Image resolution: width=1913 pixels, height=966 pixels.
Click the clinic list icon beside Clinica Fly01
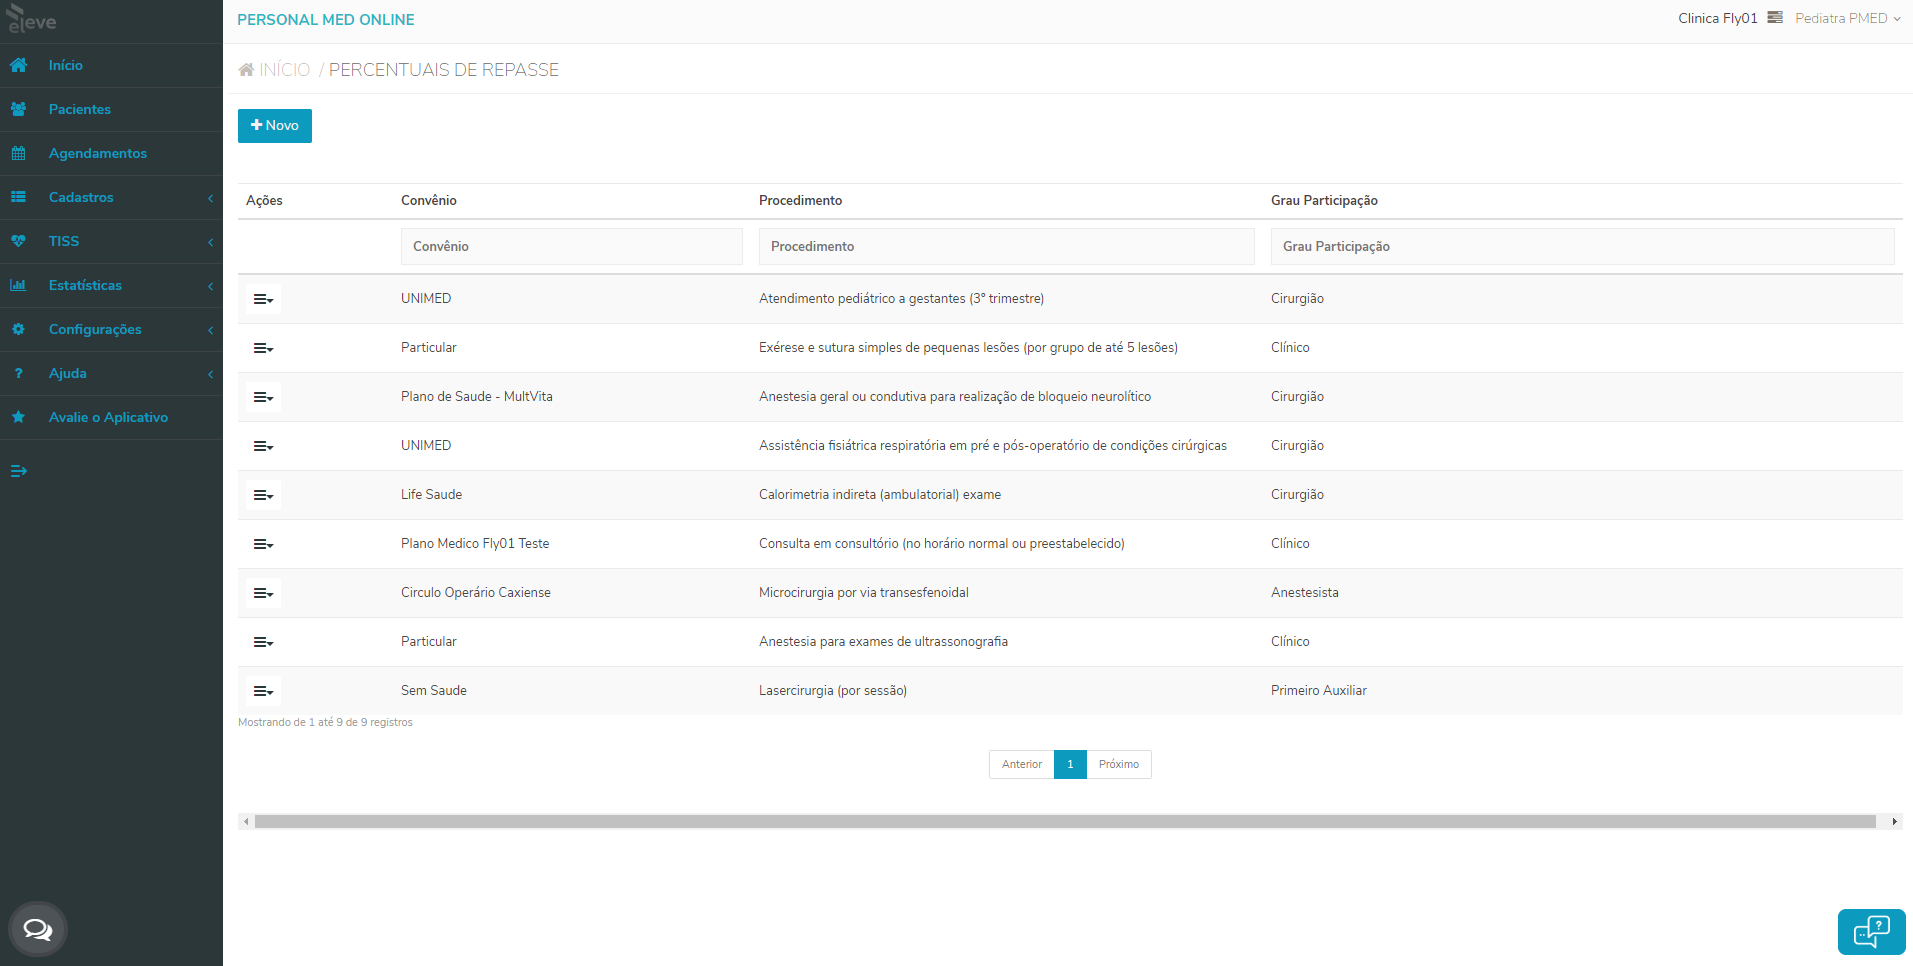(1775, 18)
